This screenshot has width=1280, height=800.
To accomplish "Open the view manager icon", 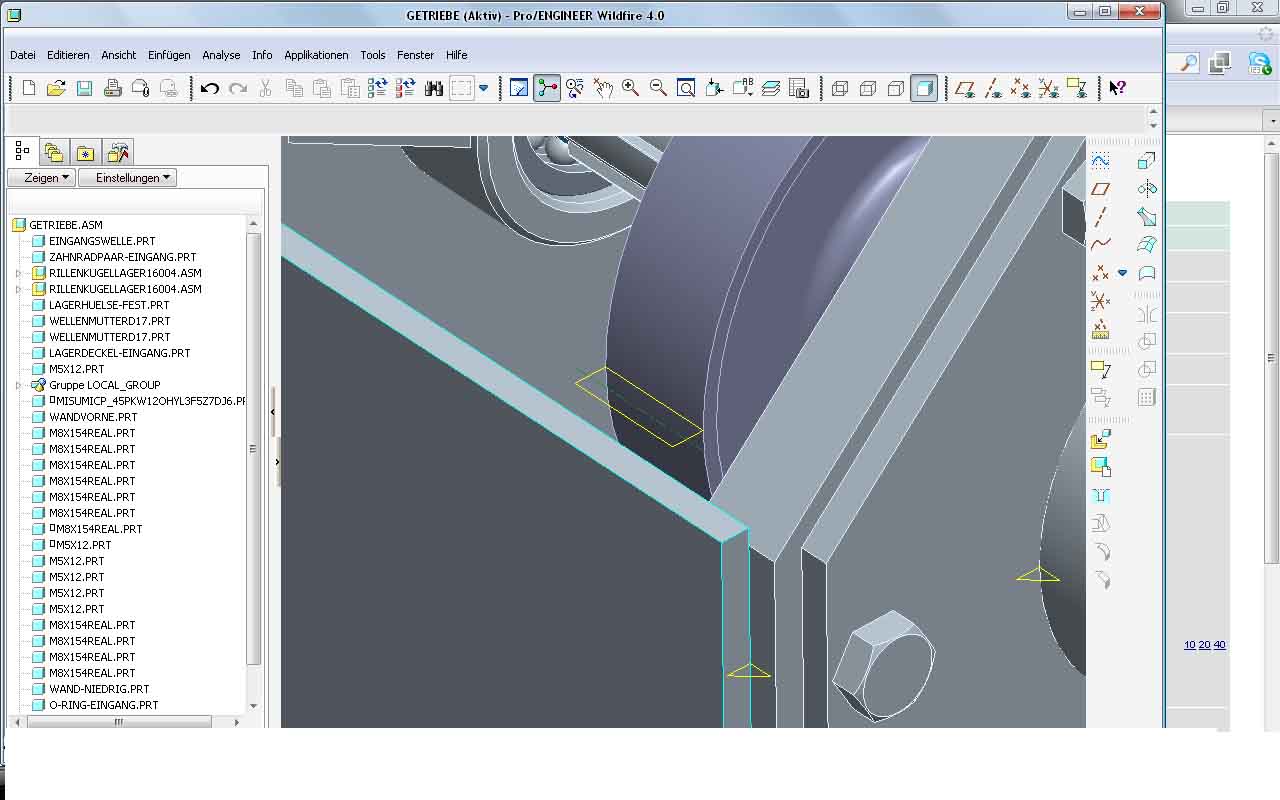I will click(799, 88).
